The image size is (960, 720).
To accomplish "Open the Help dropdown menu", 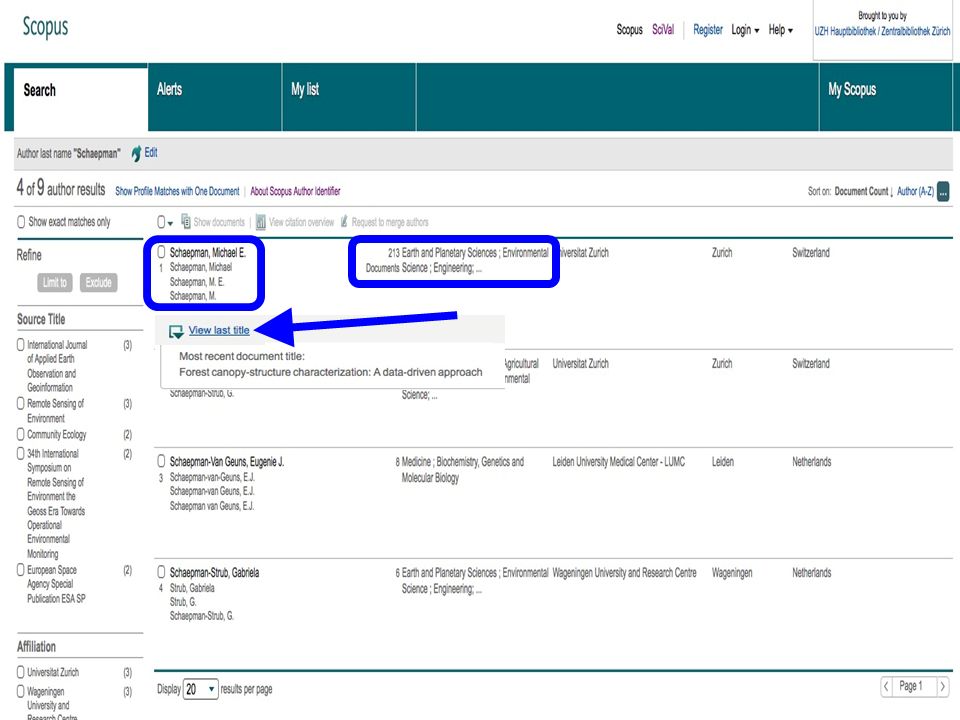I will 781,29.
